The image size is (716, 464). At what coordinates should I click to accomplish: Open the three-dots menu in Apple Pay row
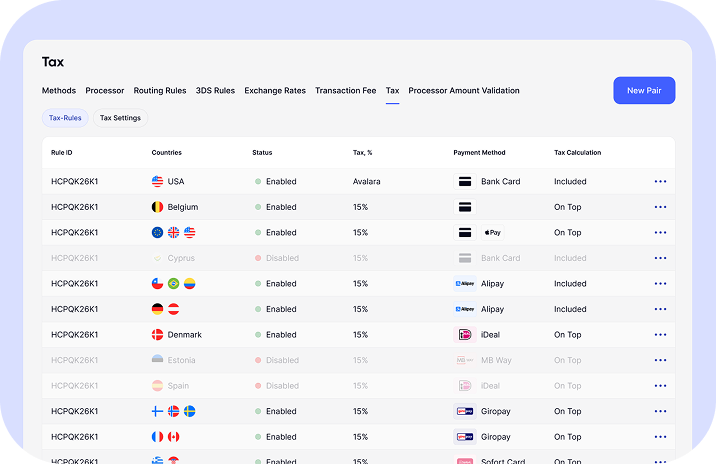coord(660,232)
